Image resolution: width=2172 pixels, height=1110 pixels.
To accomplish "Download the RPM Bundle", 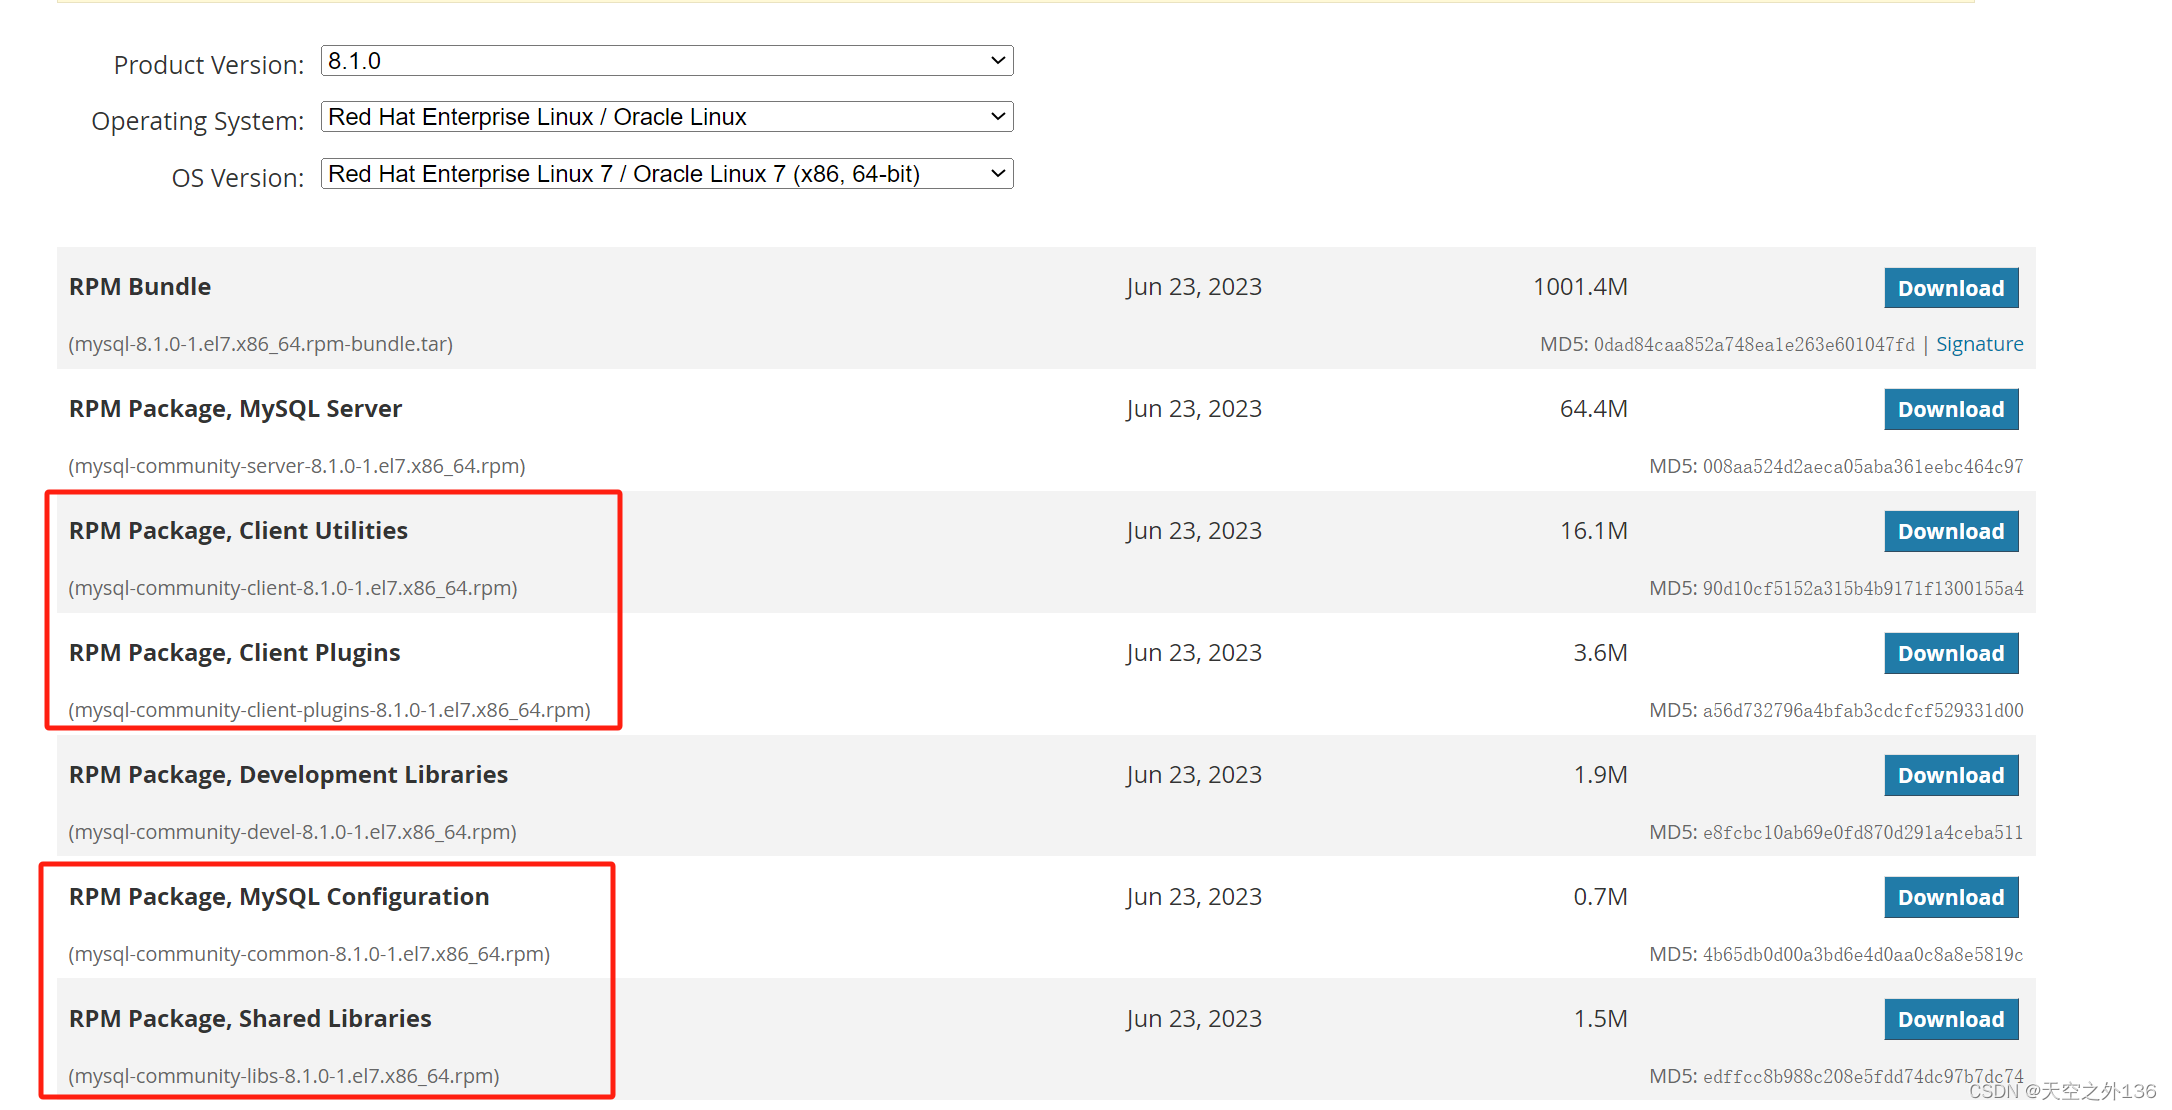I will tap(1950, 288).
